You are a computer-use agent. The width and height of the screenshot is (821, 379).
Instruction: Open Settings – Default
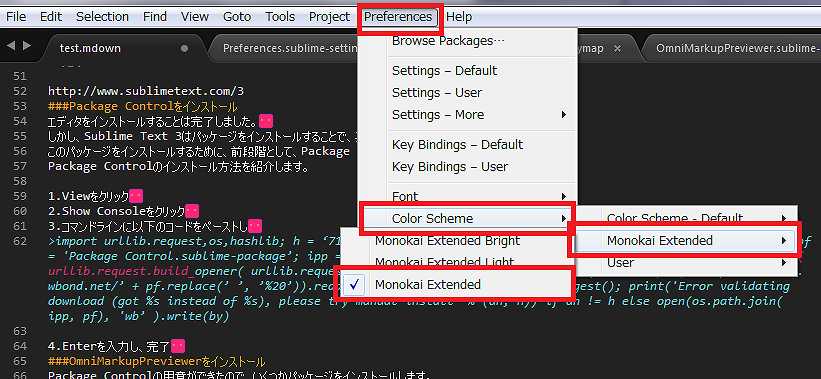pyautogui.click(x=468, y=71)
